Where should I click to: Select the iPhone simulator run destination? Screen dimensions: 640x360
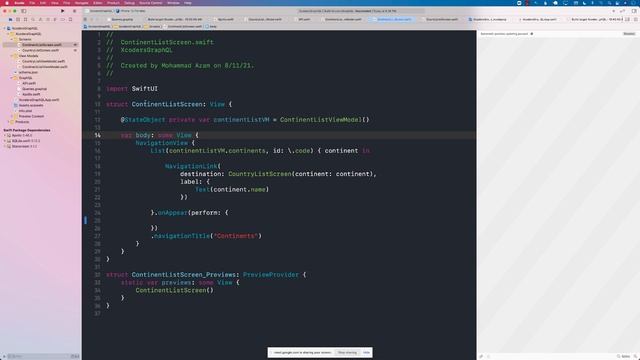tap(131, 11)
